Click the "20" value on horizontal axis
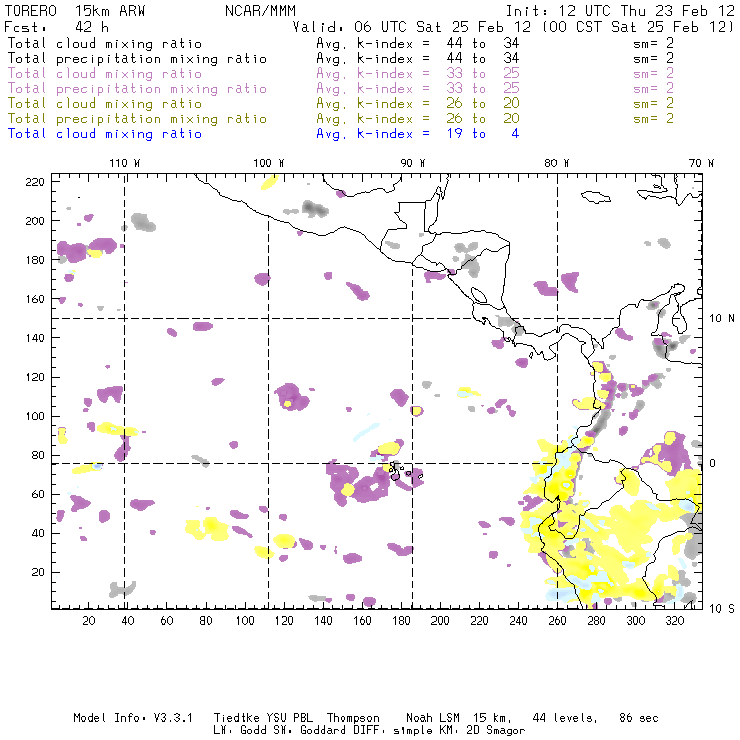The image size is (740, 740). (x=89, y=621)
